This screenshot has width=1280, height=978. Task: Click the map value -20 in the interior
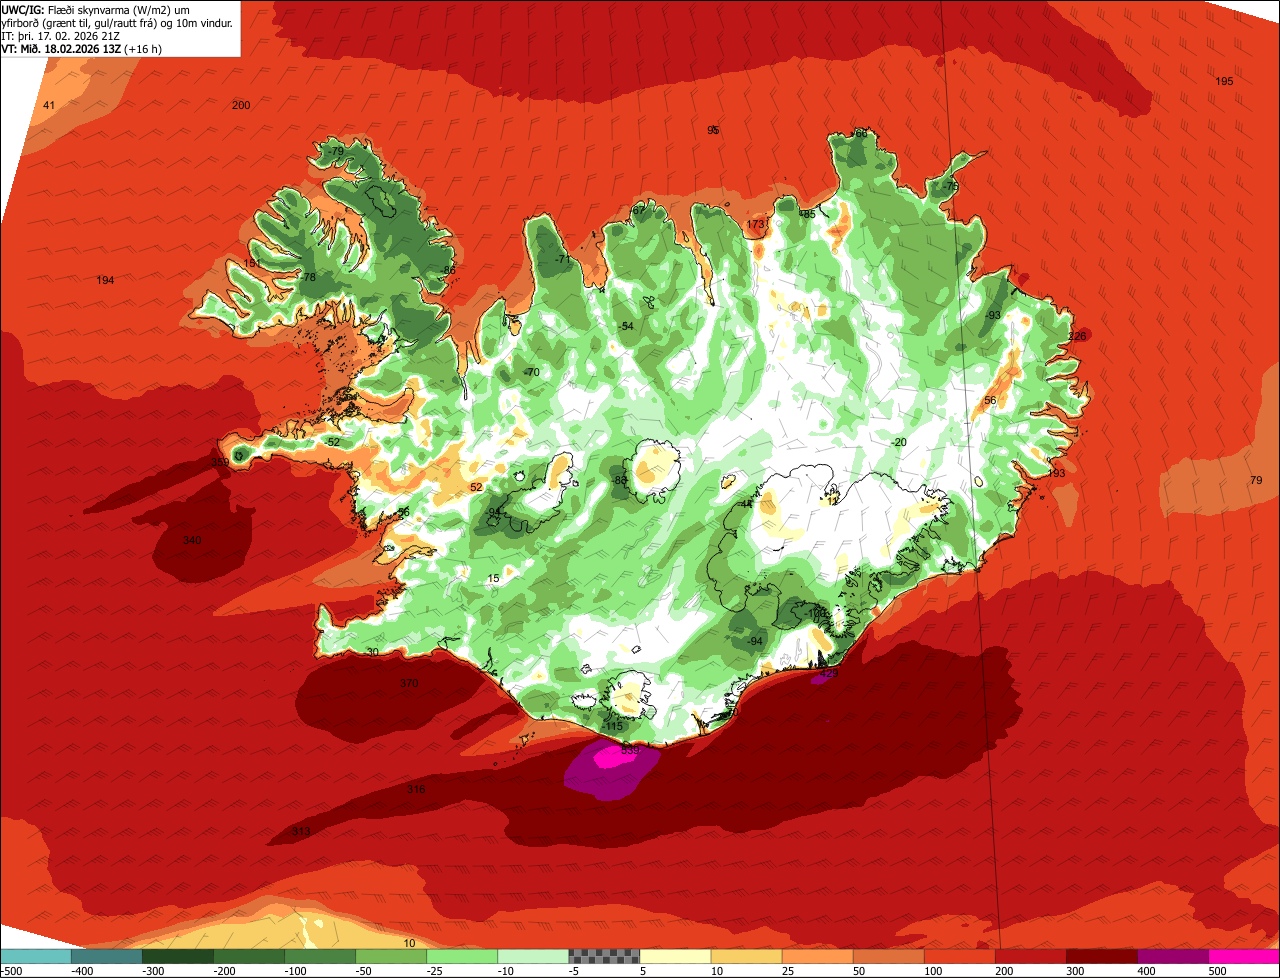[x=898, y=442]
